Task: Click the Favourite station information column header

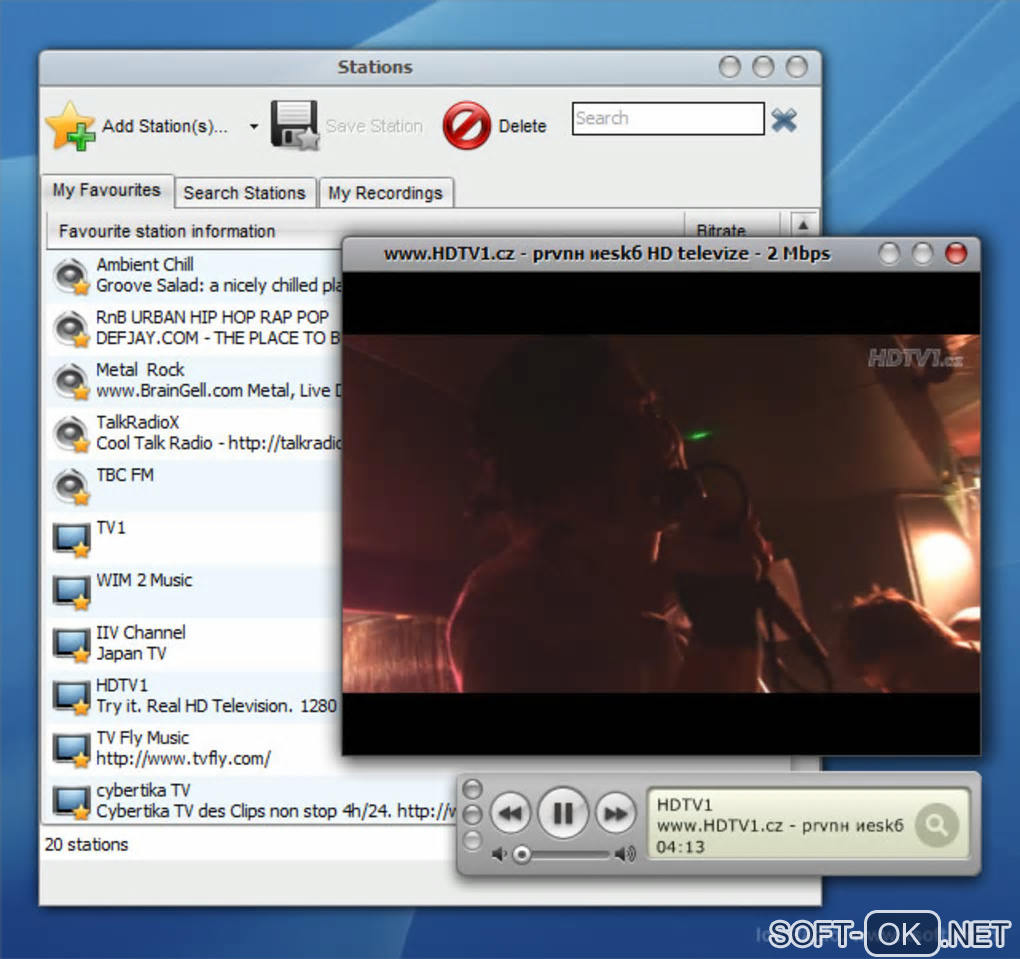Action: click(x=167, y=231)
